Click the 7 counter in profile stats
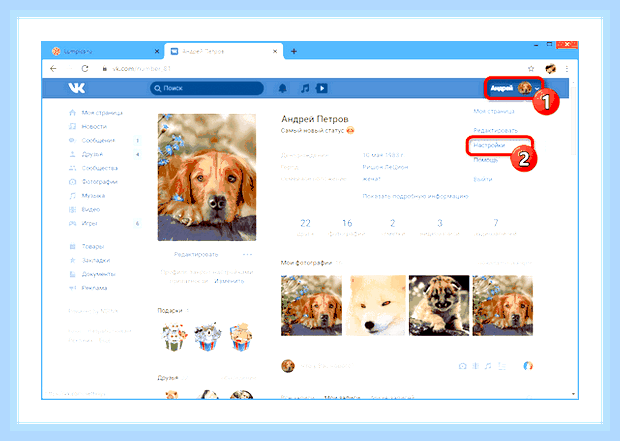Screen dimensions: 620x441 [495, 227]
